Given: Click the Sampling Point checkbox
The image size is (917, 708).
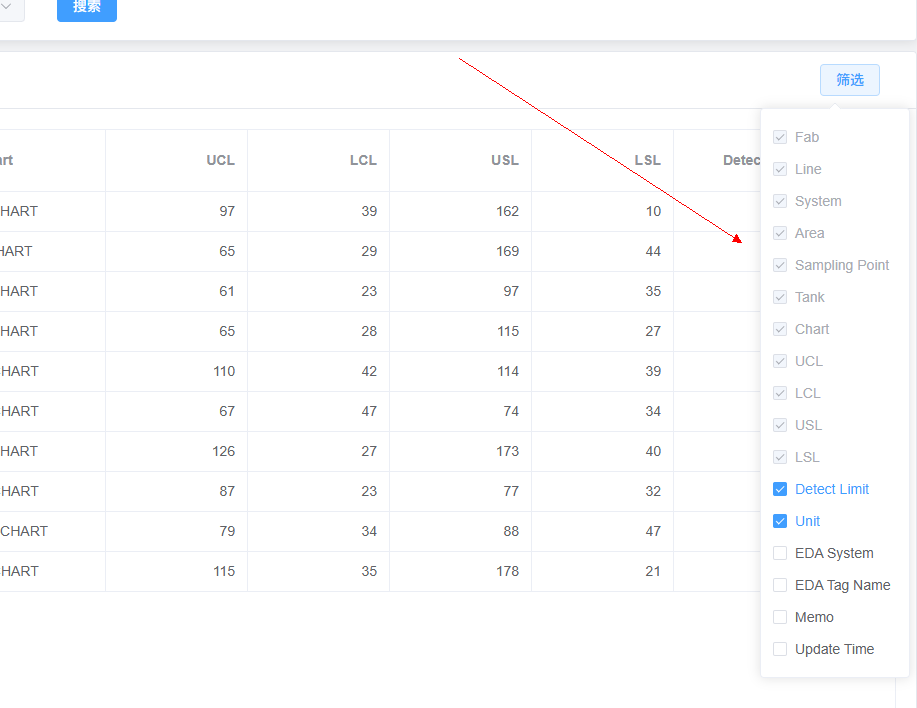Looking at the screenshot, I should coord(780,265).
